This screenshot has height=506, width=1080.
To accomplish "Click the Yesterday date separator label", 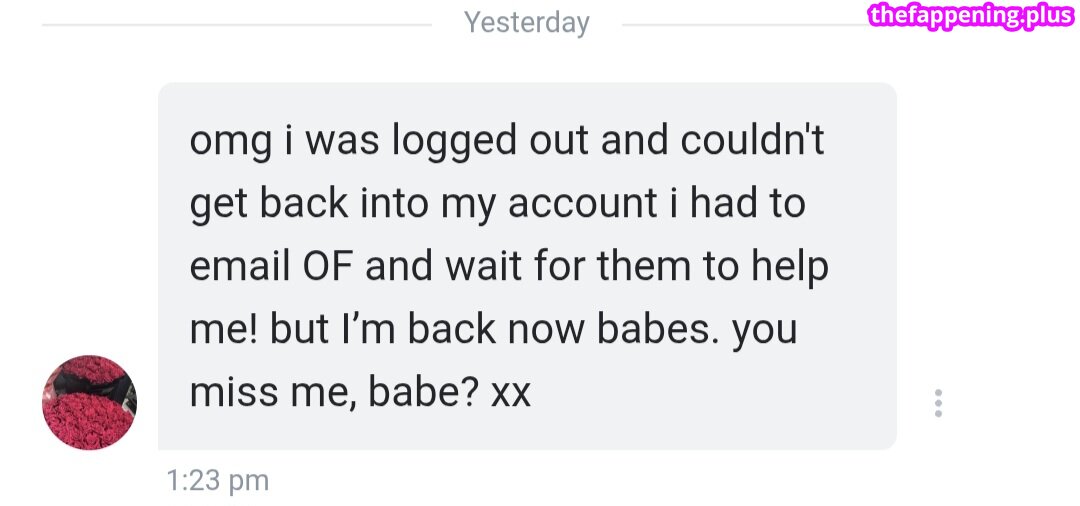I will point(527,22).
